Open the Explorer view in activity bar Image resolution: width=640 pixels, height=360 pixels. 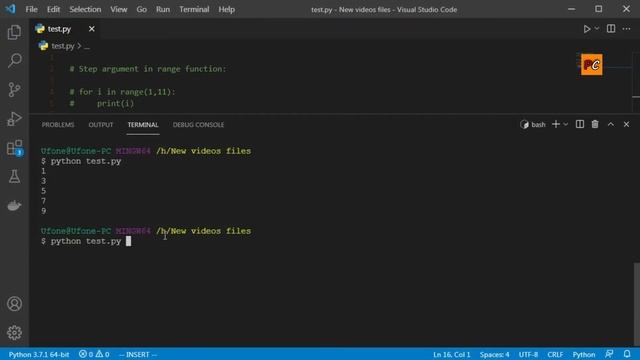tap(14, 32)
